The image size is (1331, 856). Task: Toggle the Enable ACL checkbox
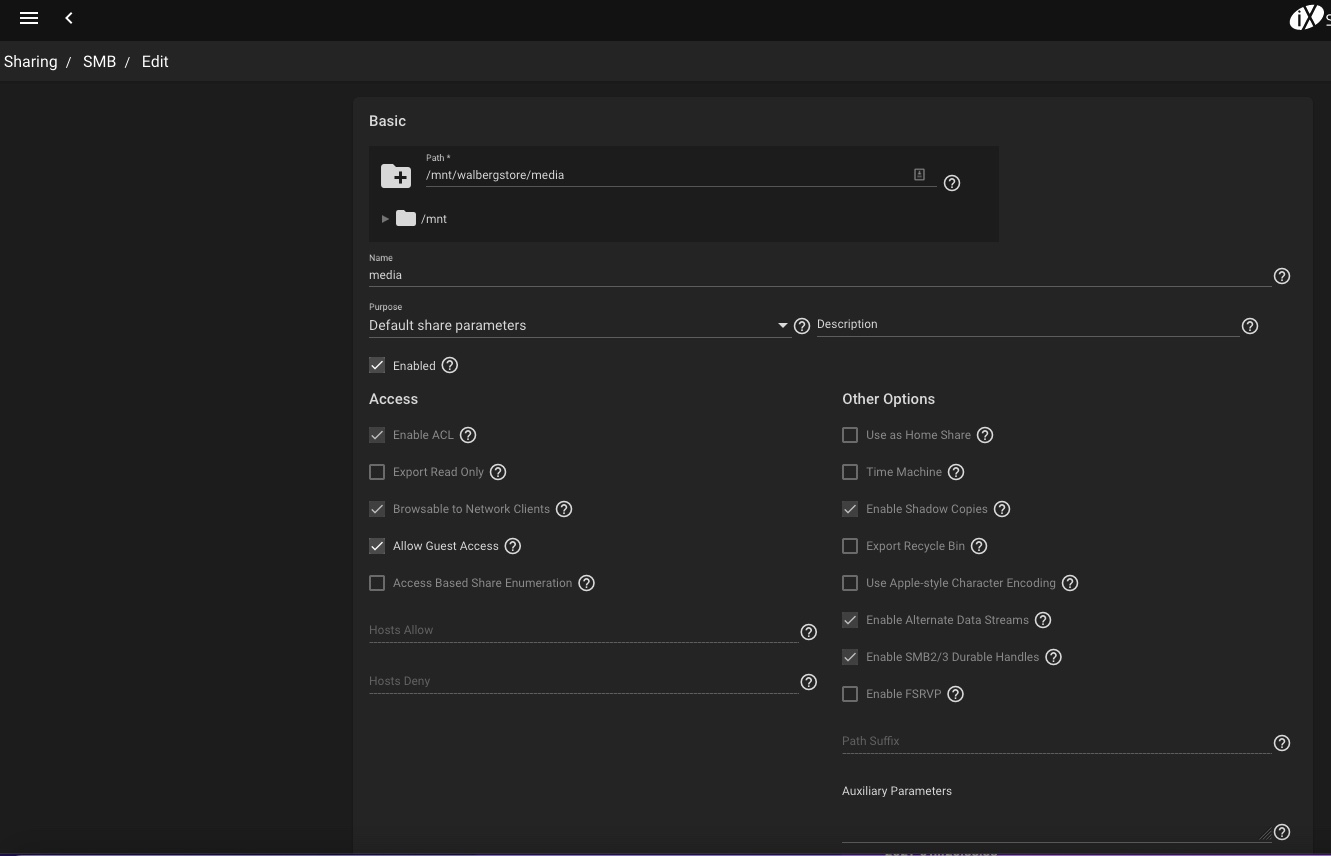(x=377, y=435)
